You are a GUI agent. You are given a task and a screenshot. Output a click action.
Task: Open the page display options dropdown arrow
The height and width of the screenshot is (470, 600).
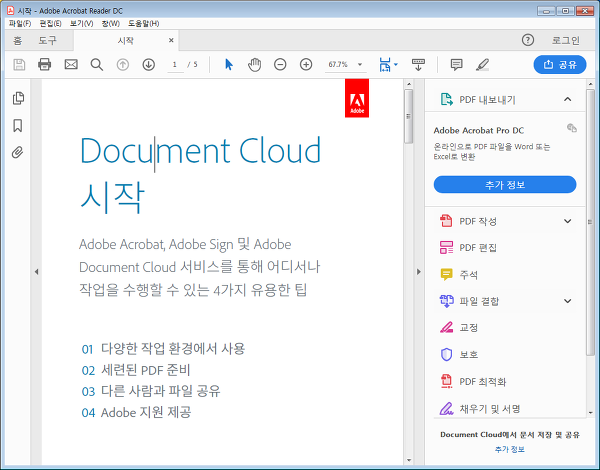tap(396, 64)
